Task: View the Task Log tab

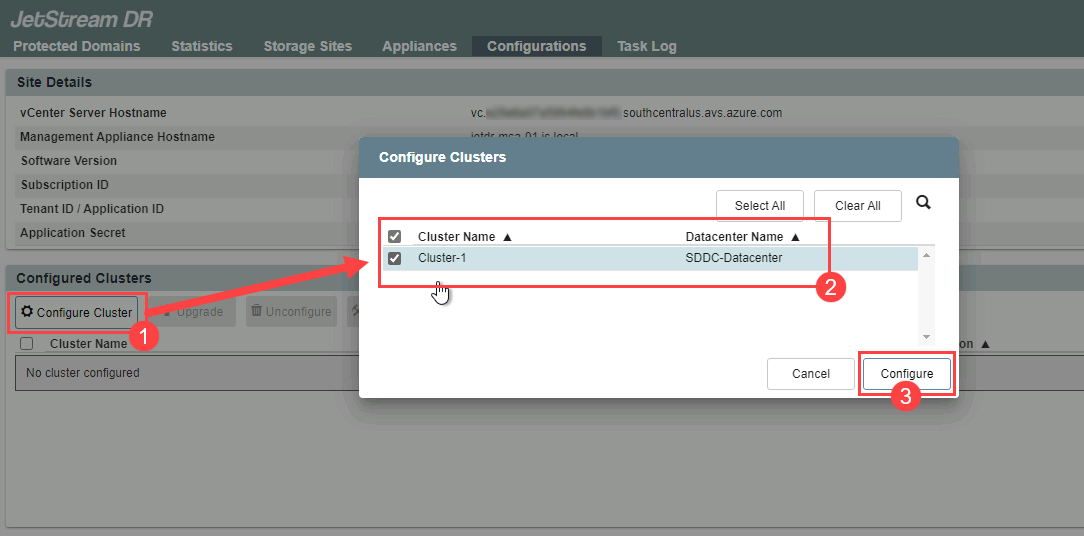Action: click(x=646, y=46)
